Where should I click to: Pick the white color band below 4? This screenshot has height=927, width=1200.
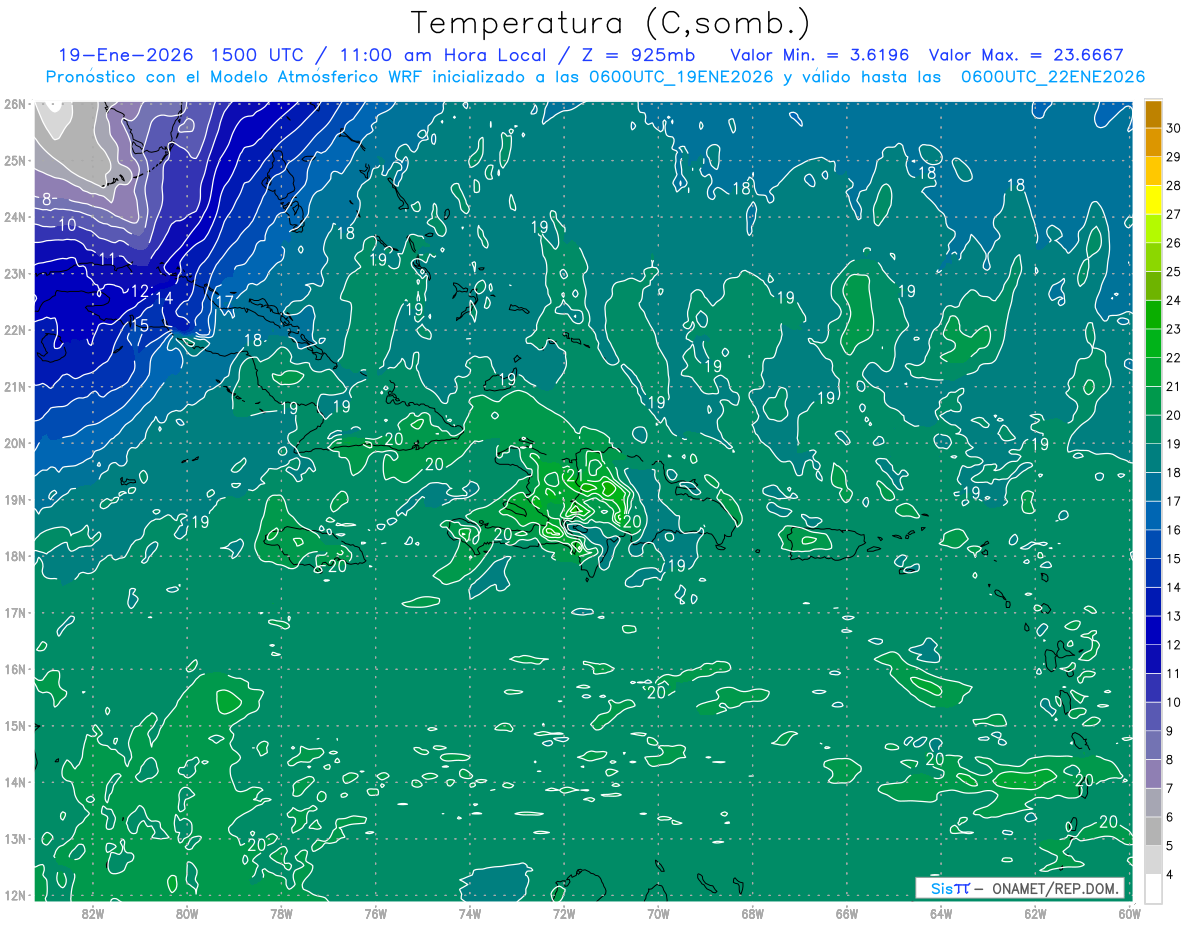coord(1153,888)
